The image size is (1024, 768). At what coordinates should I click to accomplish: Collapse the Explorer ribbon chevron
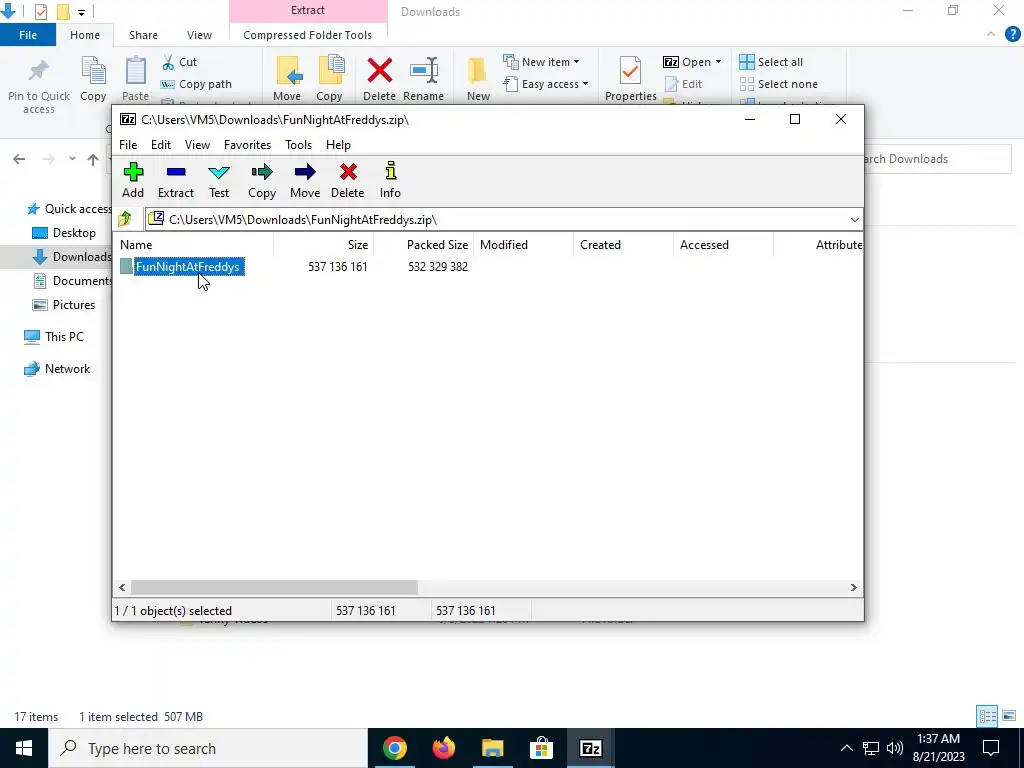point(991,35)
